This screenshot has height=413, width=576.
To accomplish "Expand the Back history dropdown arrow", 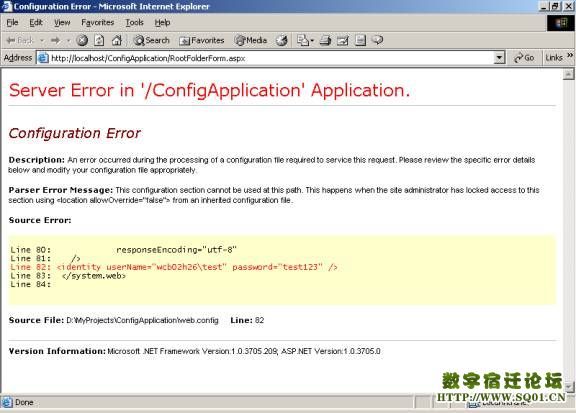I will pos(42,40).
